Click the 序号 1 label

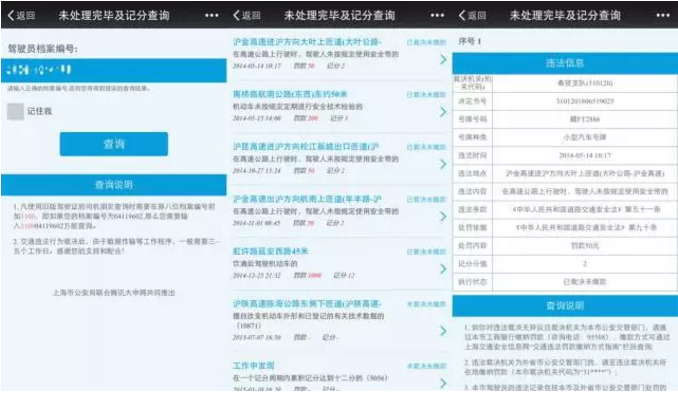(470, 42)
